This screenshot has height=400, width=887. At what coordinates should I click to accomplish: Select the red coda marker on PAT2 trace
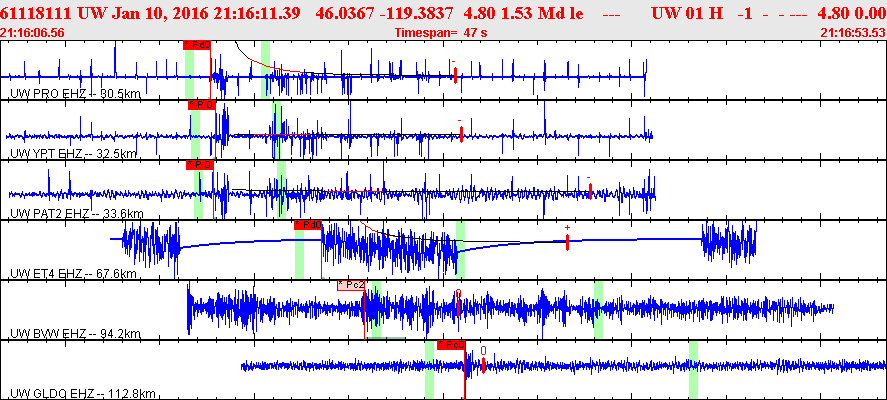(x=590, y=190)
